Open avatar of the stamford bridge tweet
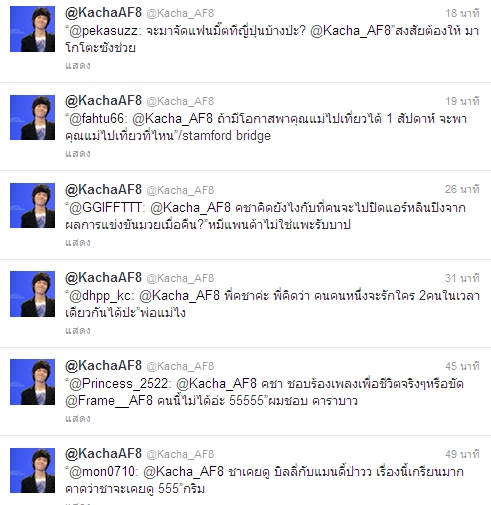Viewport: 491px width, 505px height. [32, 117]
